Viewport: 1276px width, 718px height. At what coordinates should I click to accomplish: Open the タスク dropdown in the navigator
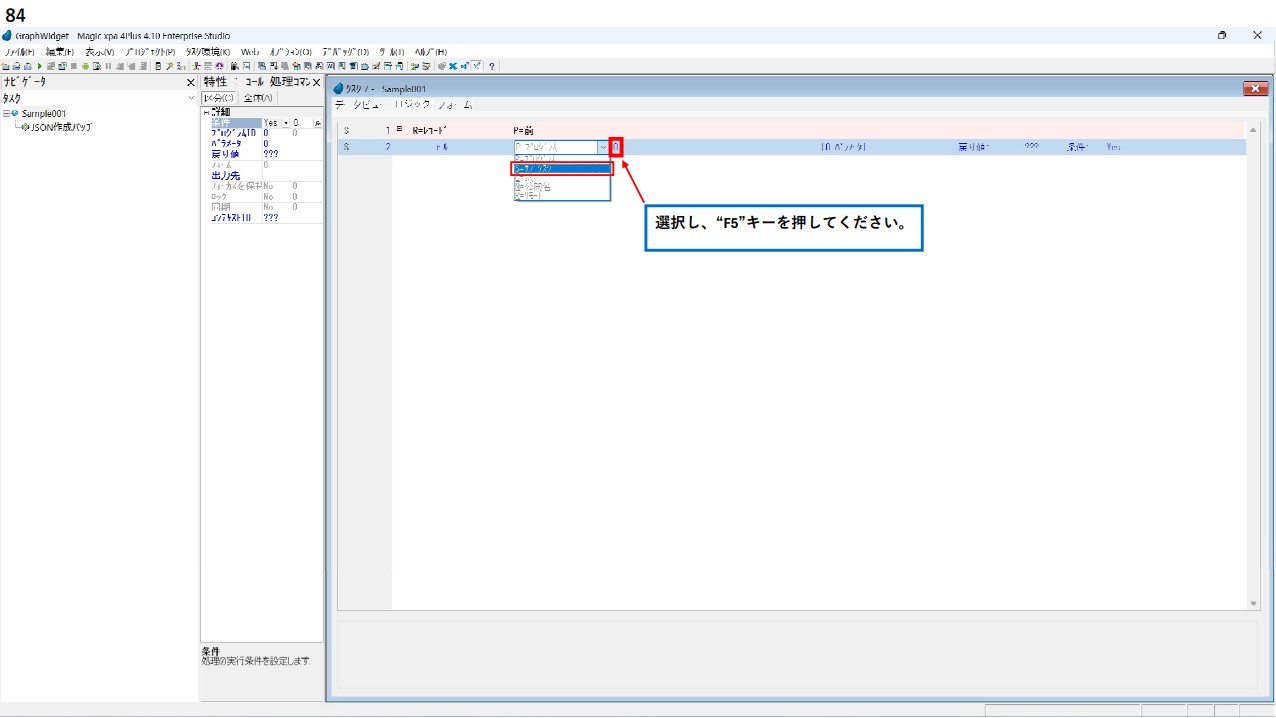click(191, 99)
